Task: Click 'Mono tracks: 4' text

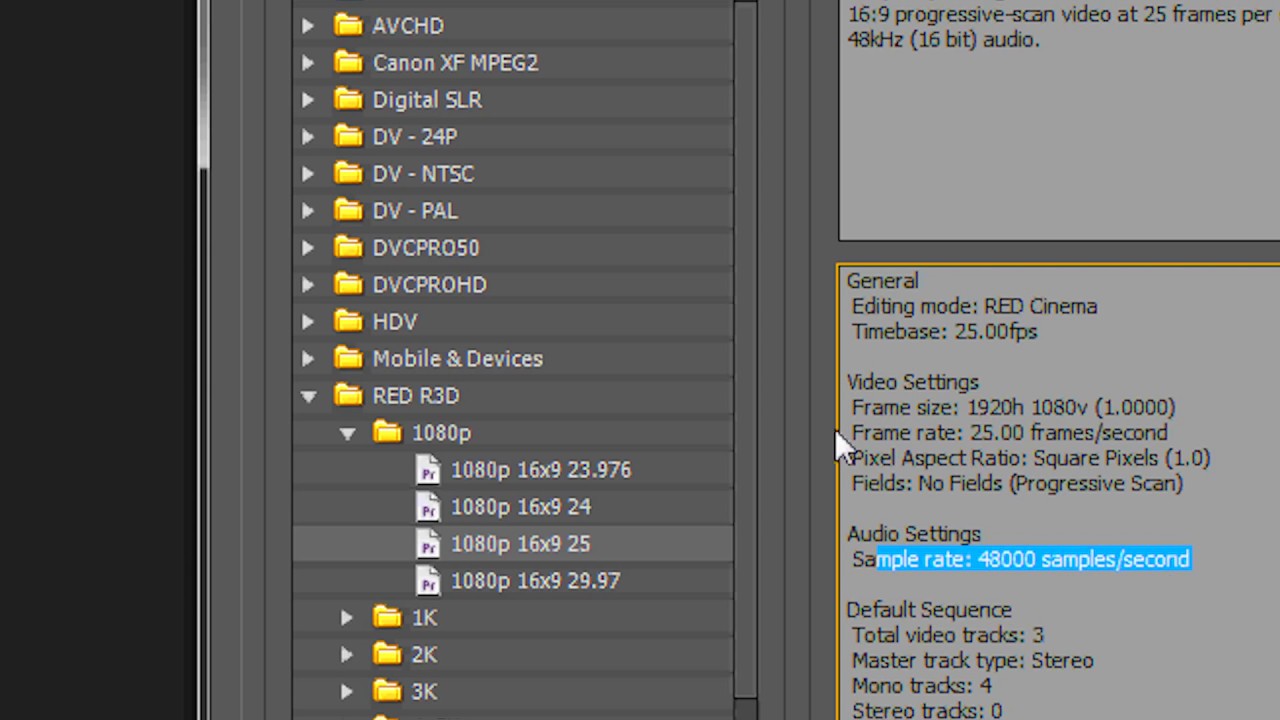Action: (921, 686)
